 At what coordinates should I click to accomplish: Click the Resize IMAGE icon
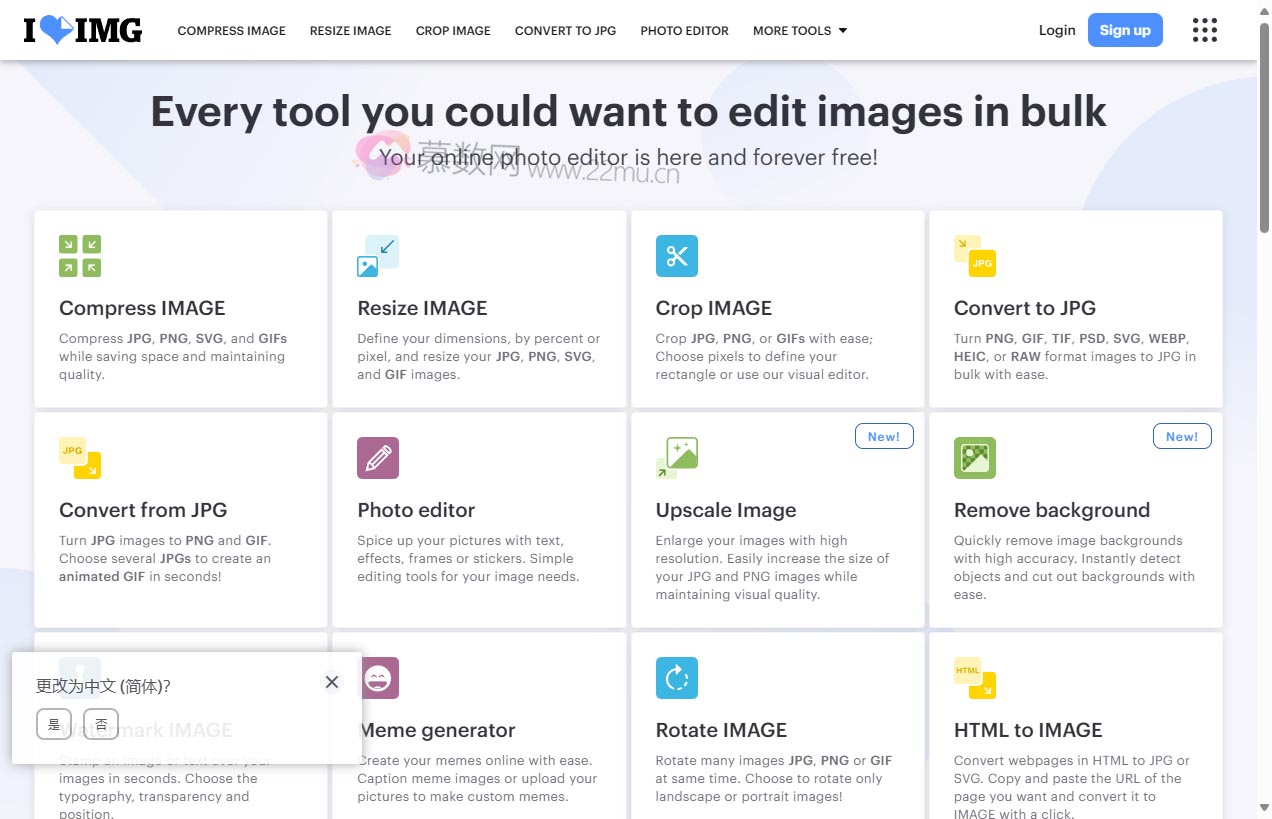coord(378,256)
